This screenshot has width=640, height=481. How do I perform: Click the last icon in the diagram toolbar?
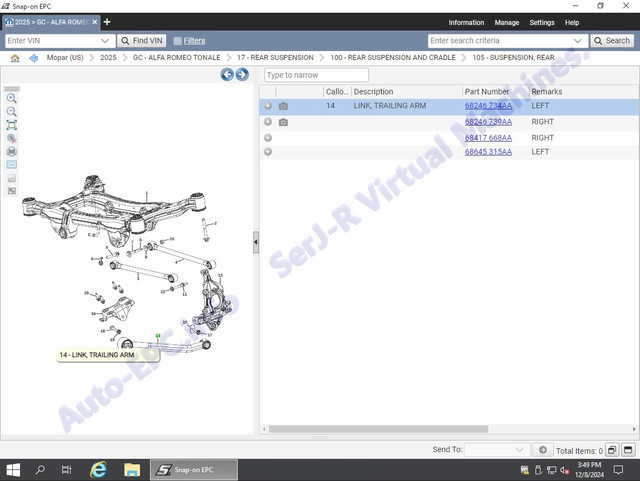[x=11, y=191]
